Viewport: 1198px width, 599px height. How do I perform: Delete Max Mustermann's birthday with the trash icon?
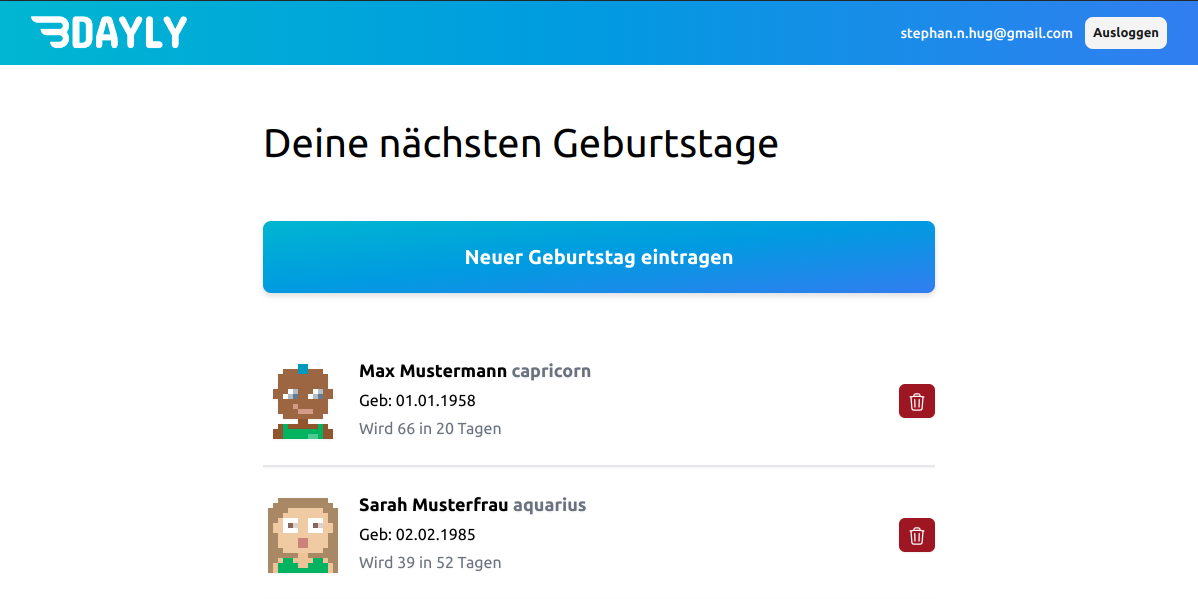tap(916, 401)
